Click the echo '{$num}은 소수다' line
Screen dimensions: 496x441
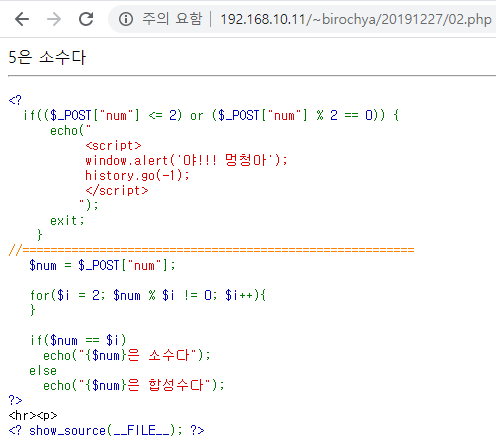coord(127,355)
